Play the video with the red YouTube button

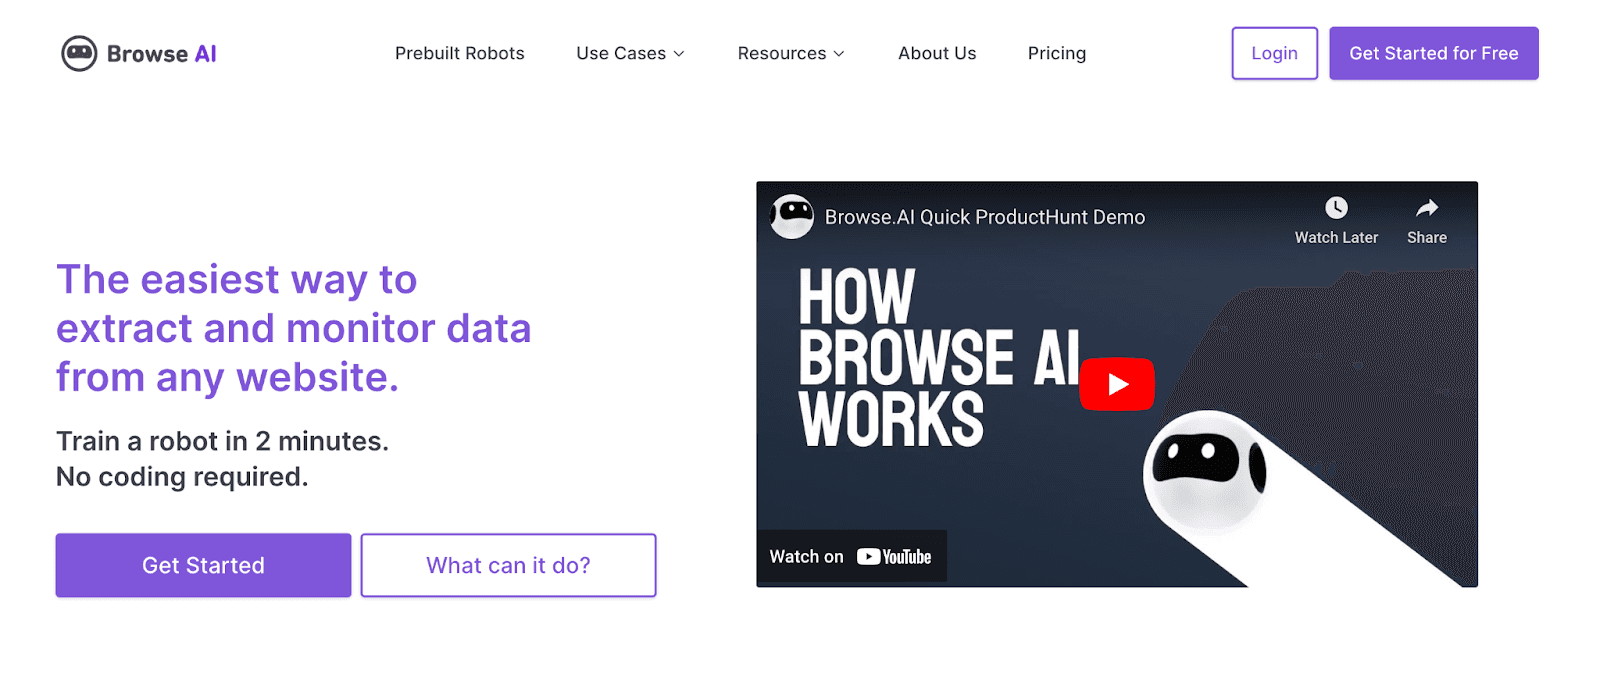[1117, 384]
